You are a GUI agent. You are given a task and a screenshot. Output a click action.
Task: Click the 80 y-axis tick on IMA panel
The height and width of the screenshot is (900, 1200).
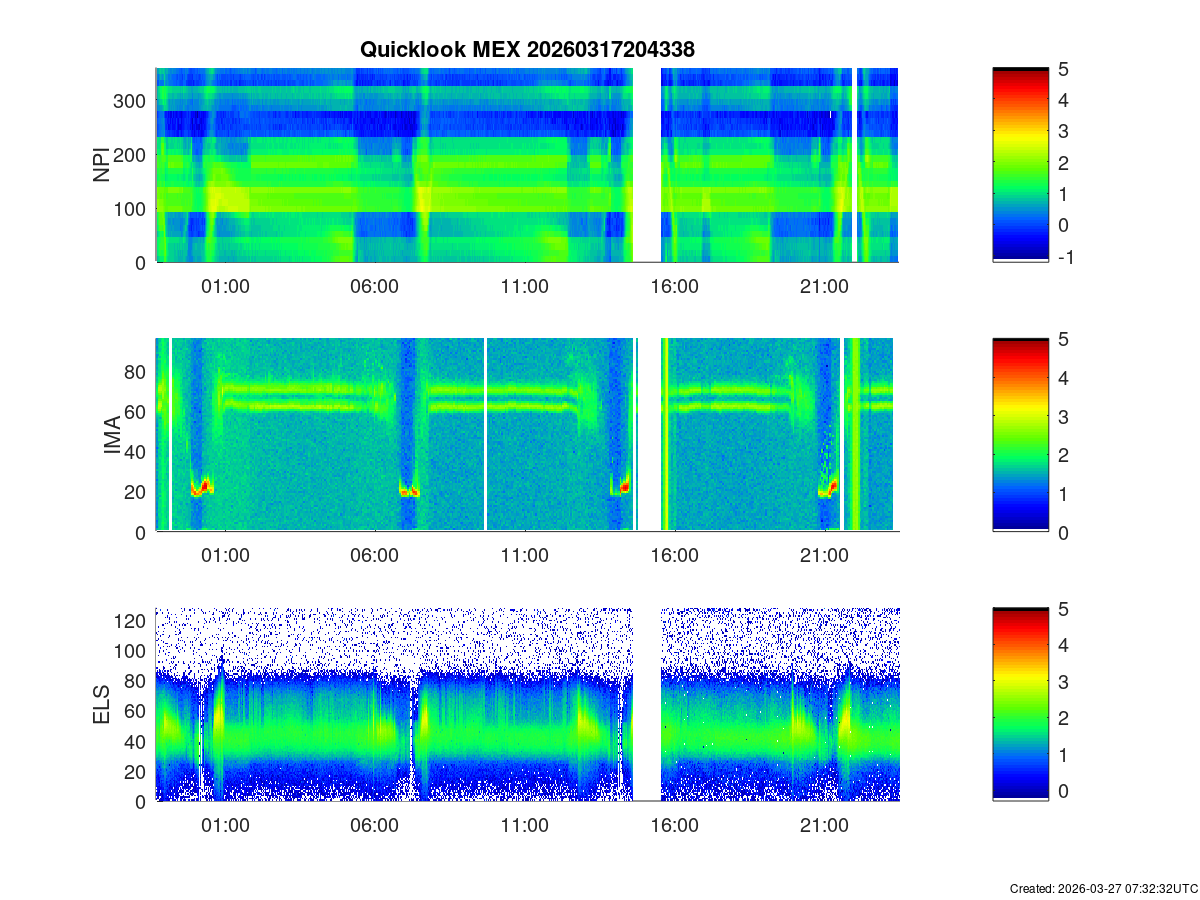(137, 372)
